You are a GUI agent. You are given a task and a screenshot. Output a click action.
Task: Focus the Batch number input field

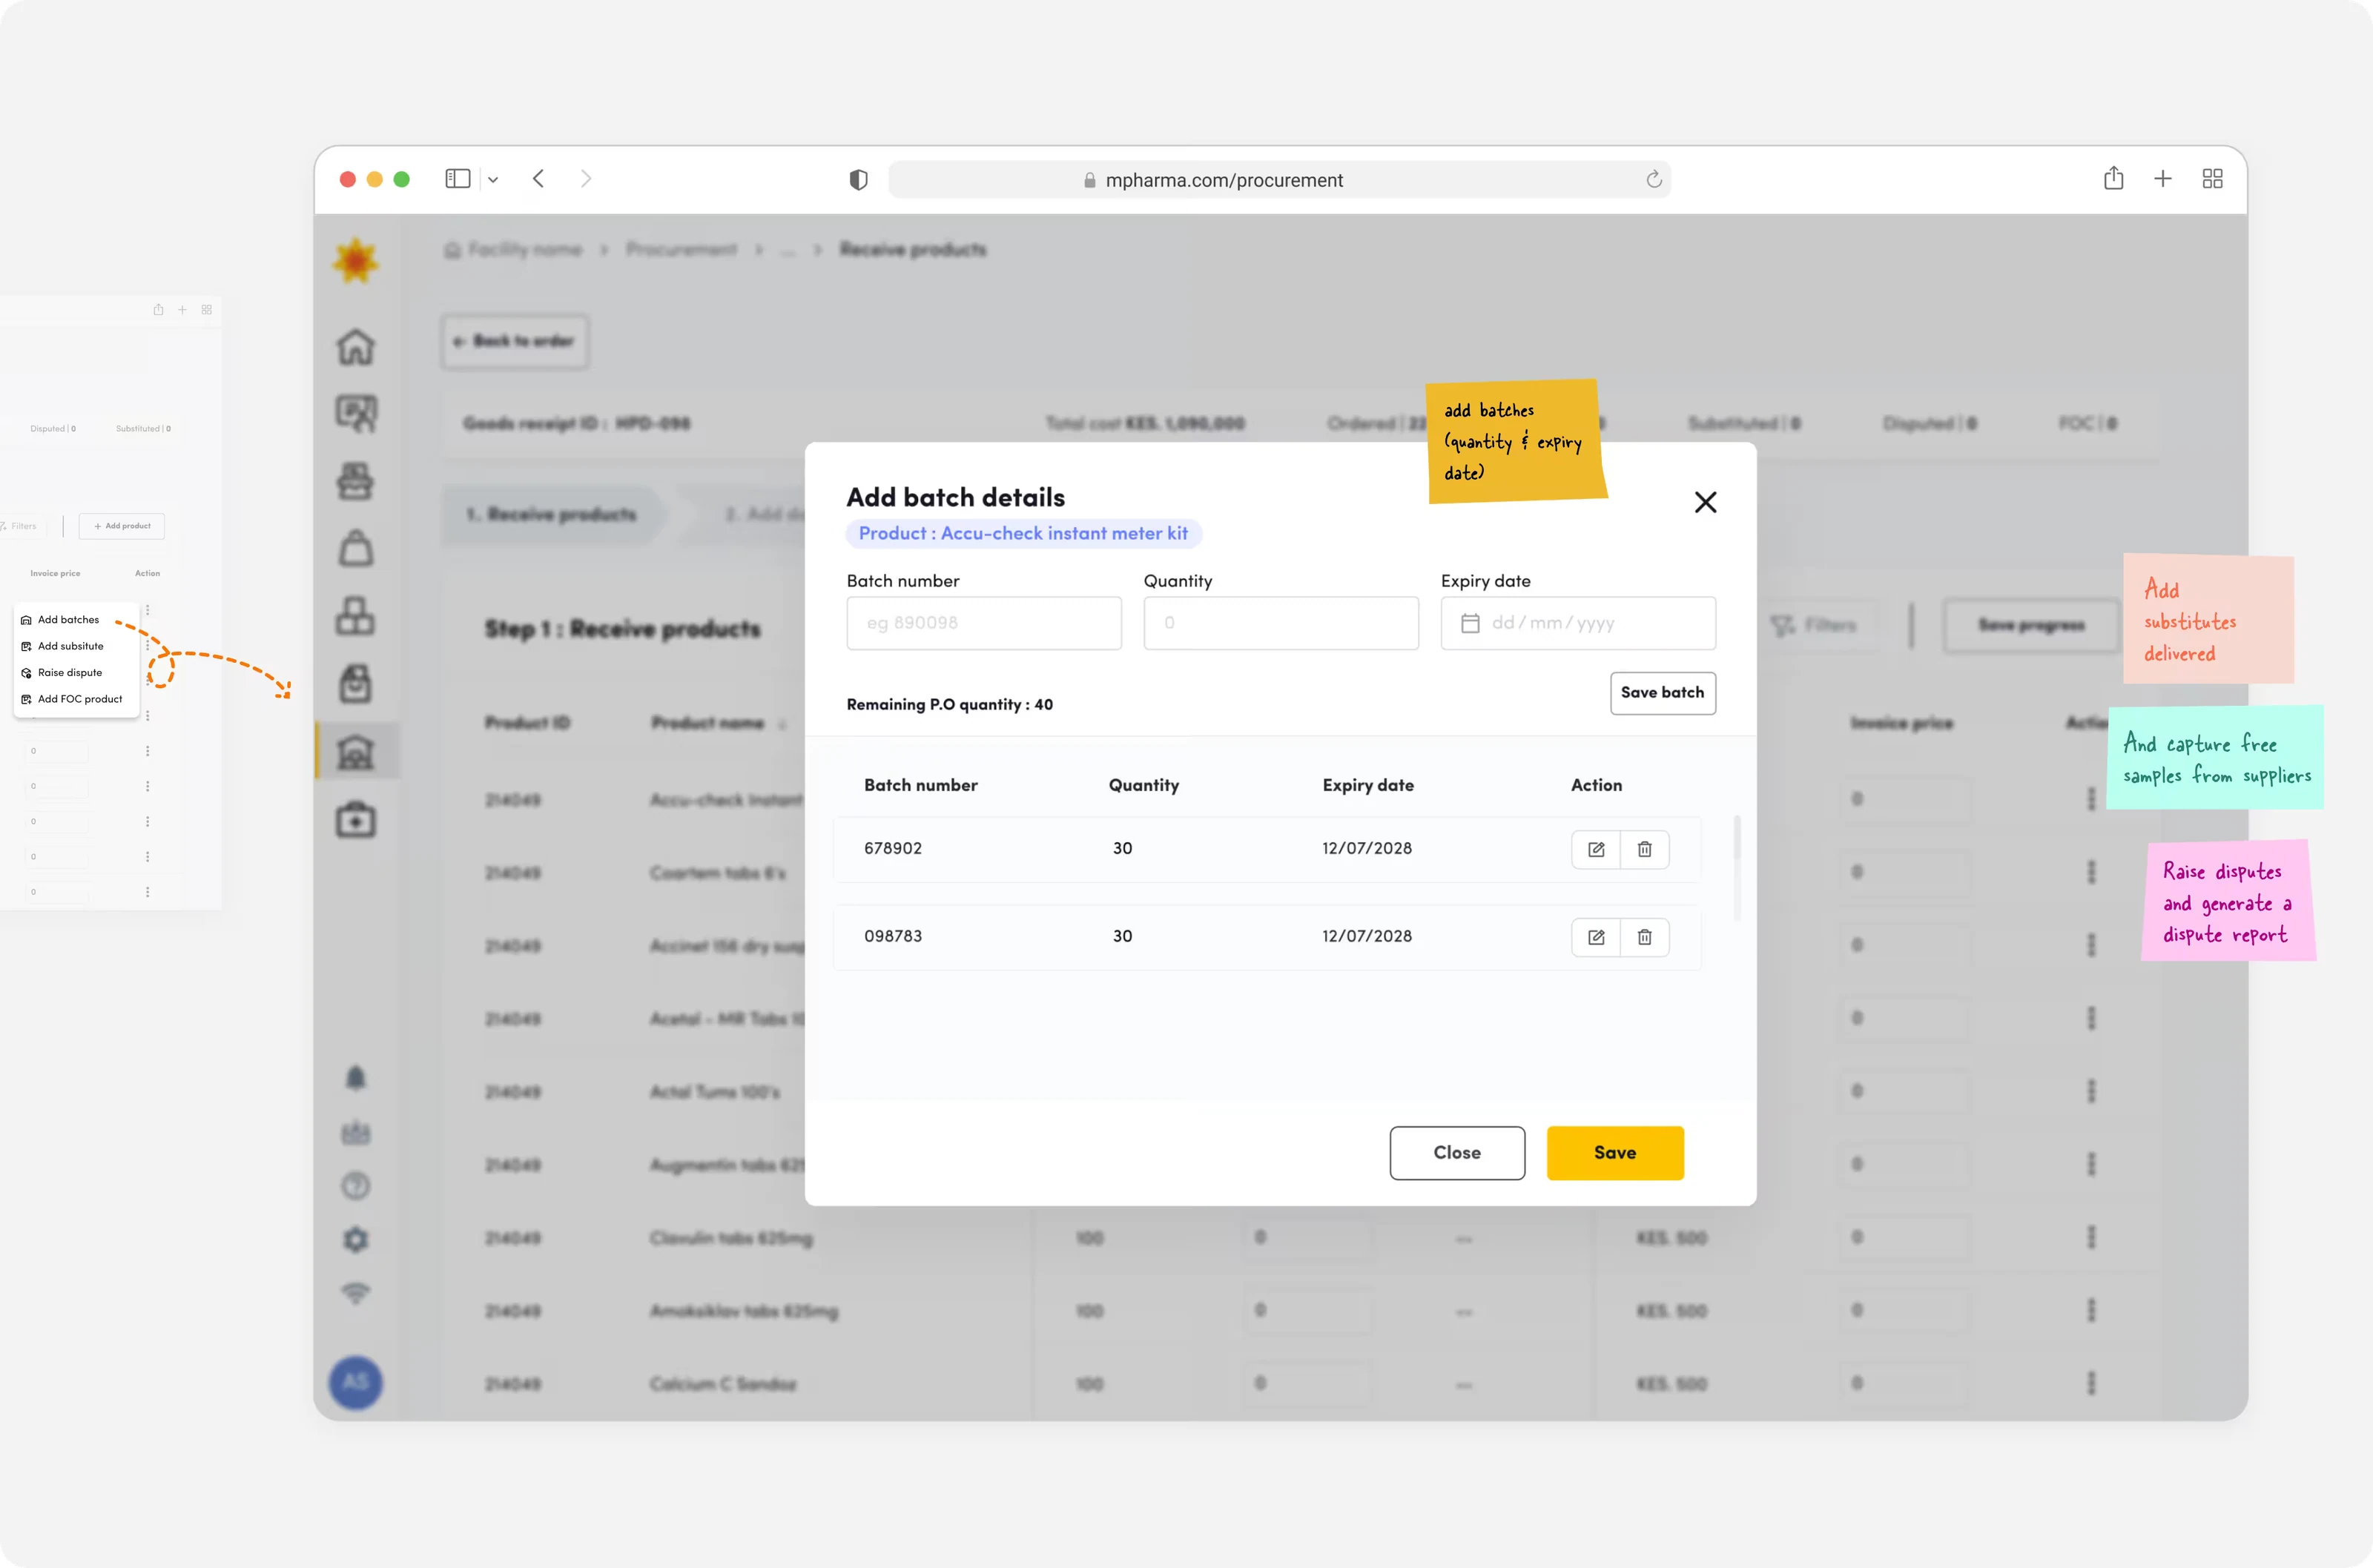984,623
